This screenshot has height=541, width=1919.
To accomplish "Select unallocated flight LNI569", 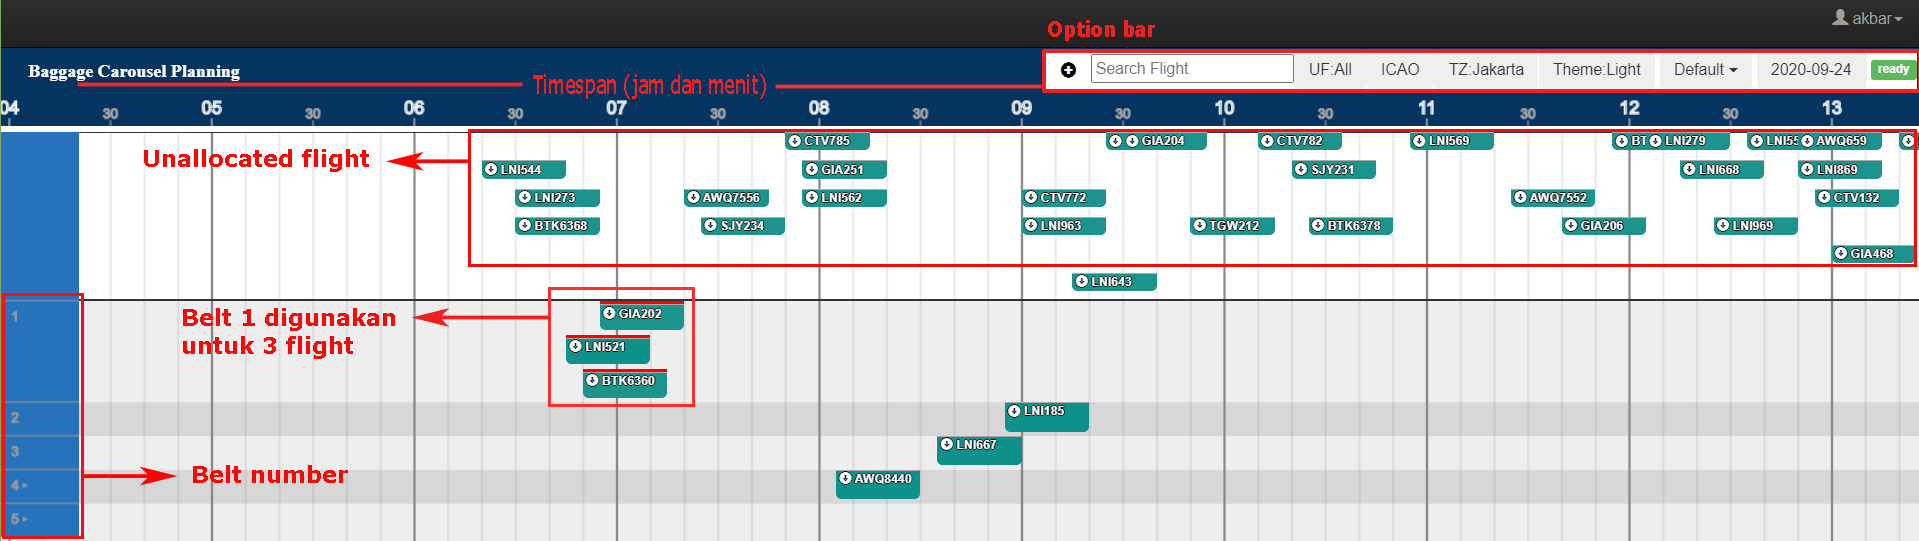I will [x=1452, y=141].
